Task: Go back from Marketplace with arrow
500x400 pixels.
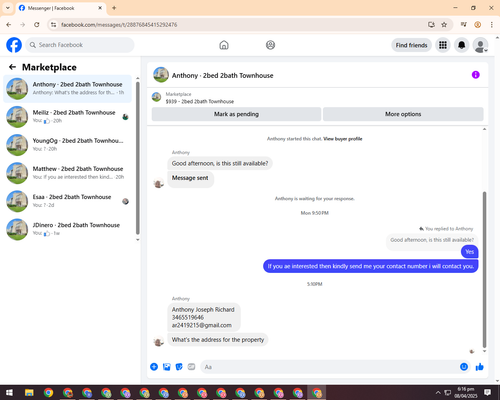Action: coord(12,67)
